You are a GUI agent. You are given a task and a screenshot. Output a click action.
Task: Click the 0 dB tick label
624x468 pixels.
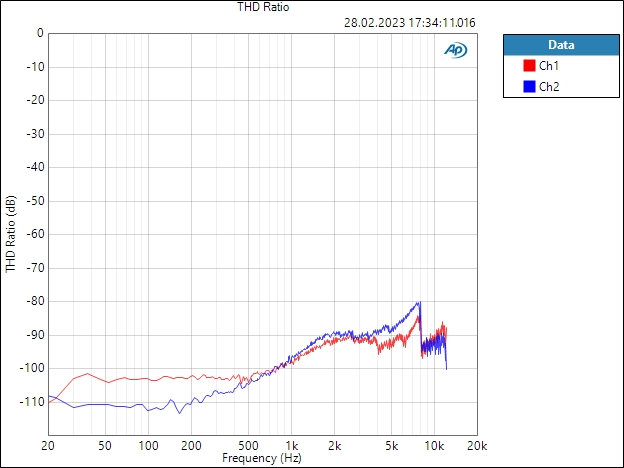click(40, 33)
